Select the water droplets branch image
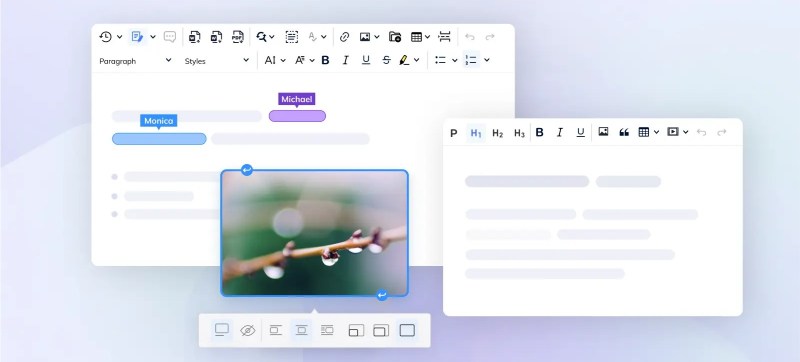 tap(314, 233)
